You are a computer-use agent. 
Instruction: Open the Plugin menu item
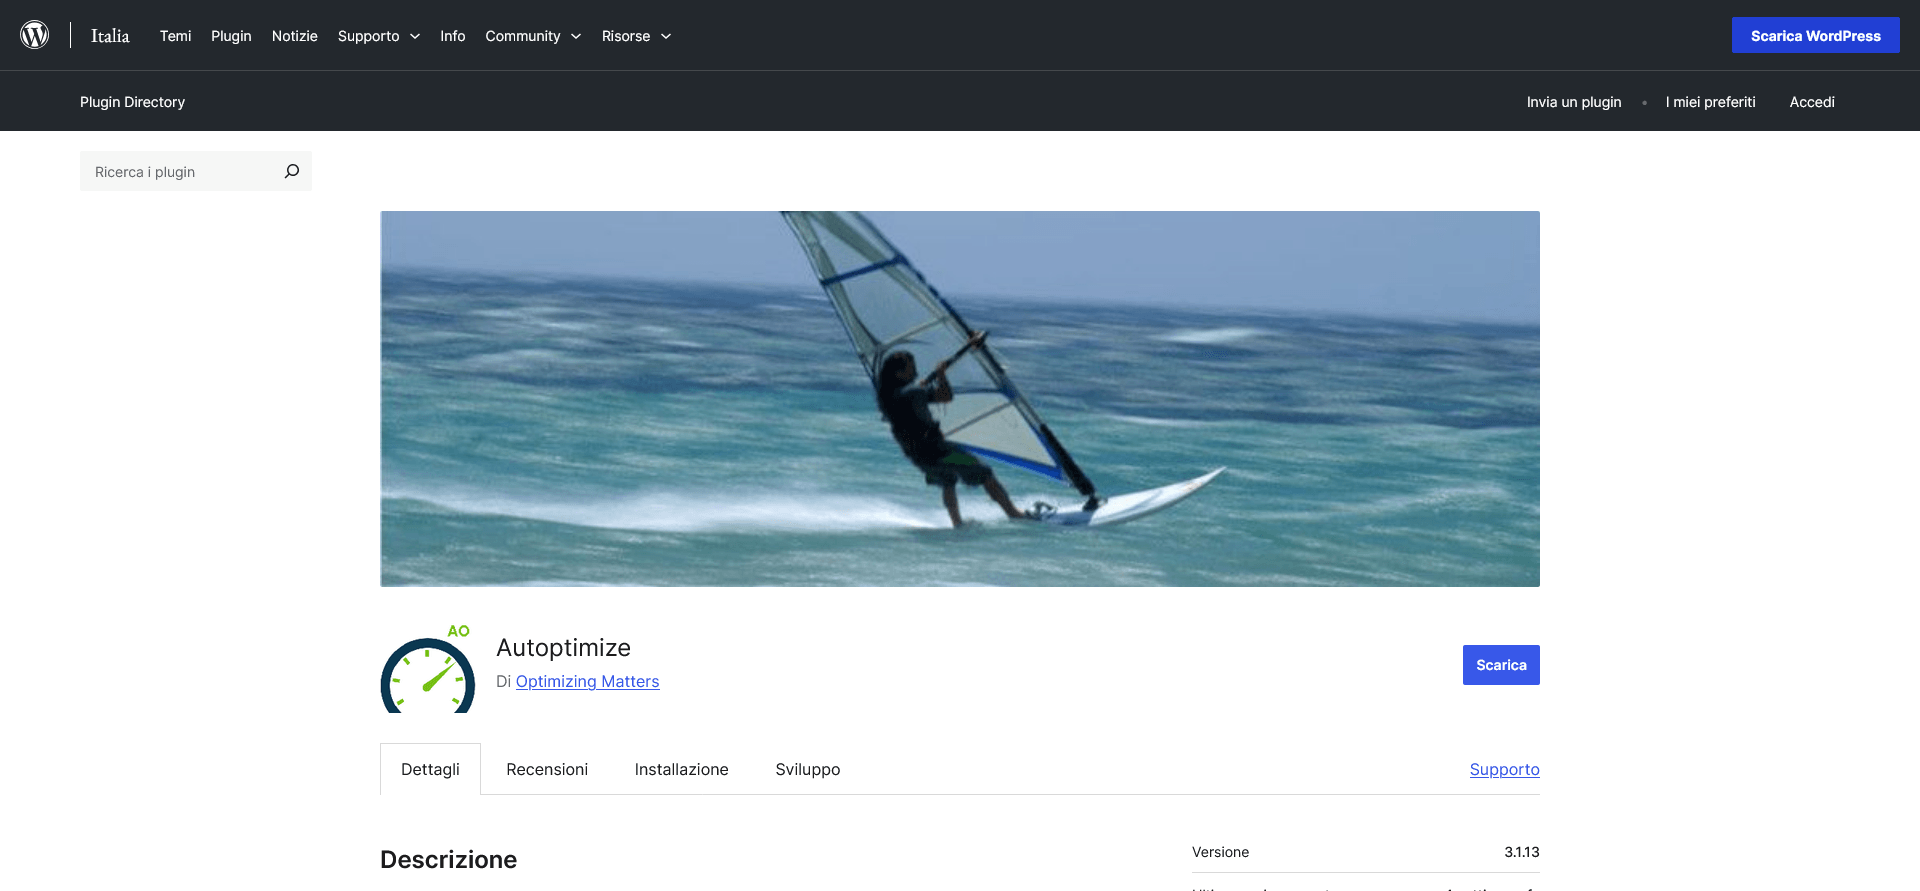pos(231,36)
